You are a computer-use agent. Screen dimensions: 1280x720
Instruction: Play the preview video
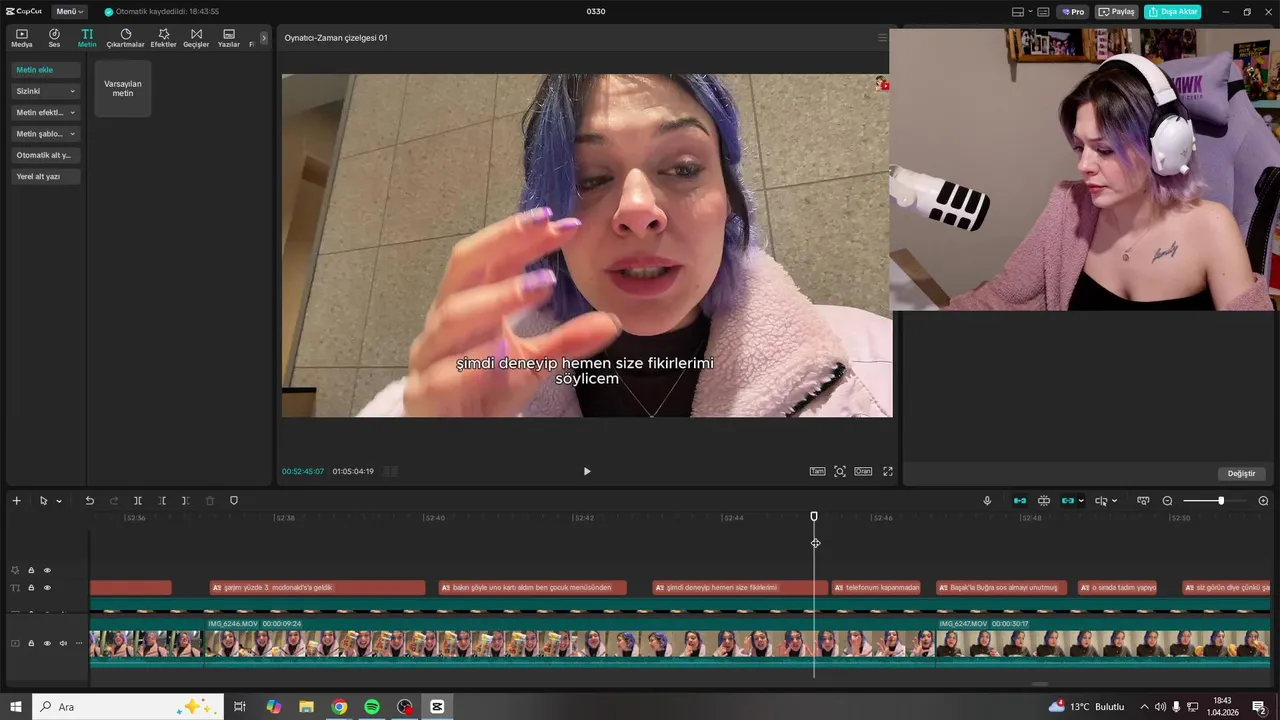587,471
